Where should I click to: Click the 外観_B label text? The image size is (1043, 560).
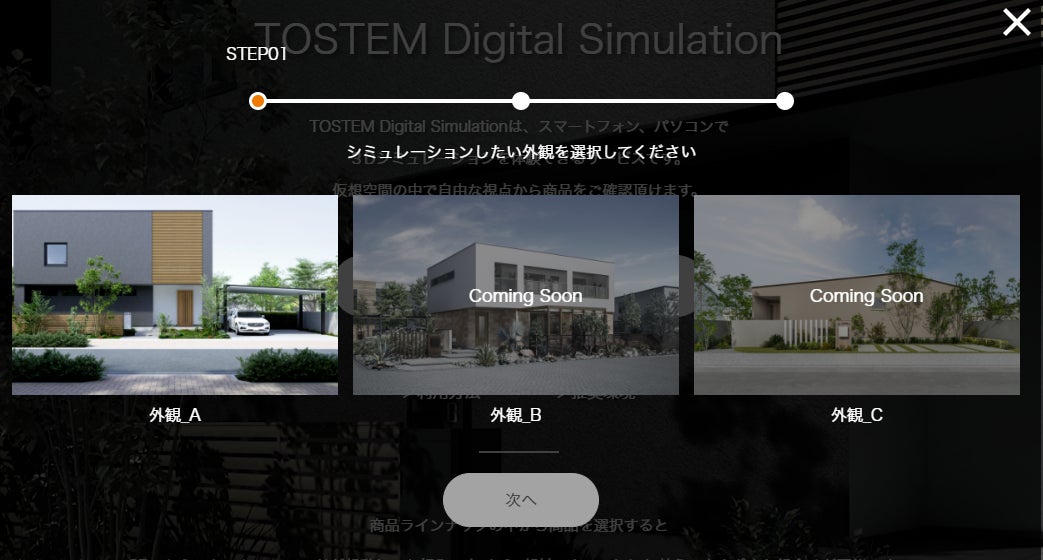[516, 415]
